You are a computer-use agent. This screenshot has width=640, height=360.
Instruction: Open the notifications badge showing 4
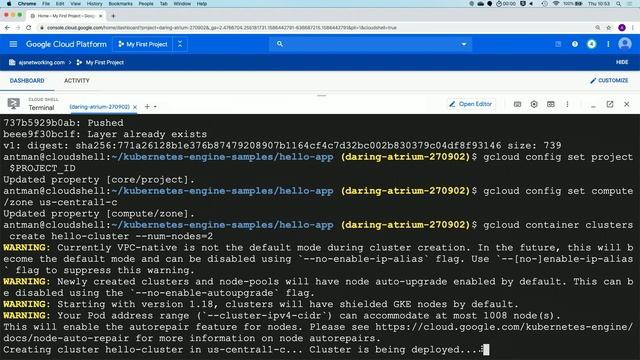coord(591,44)
